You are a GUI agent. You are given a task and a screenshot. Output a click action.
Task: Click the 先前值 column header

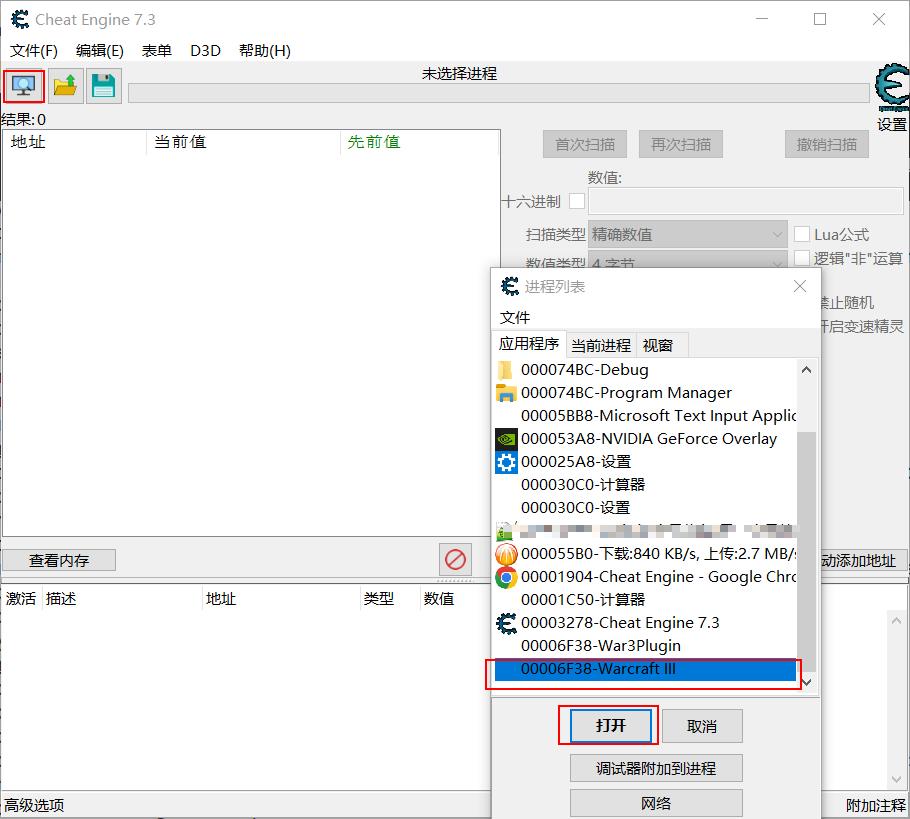click(420, 142)
